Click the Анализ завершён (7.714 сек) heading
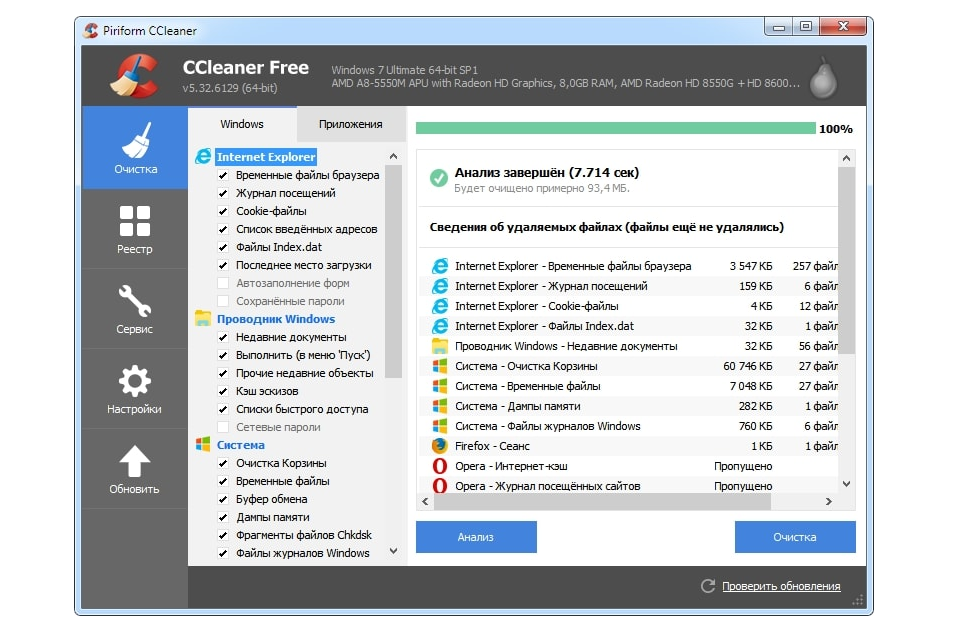The height and width of the screenshot is (631, 967). click(x=547, y=173)
